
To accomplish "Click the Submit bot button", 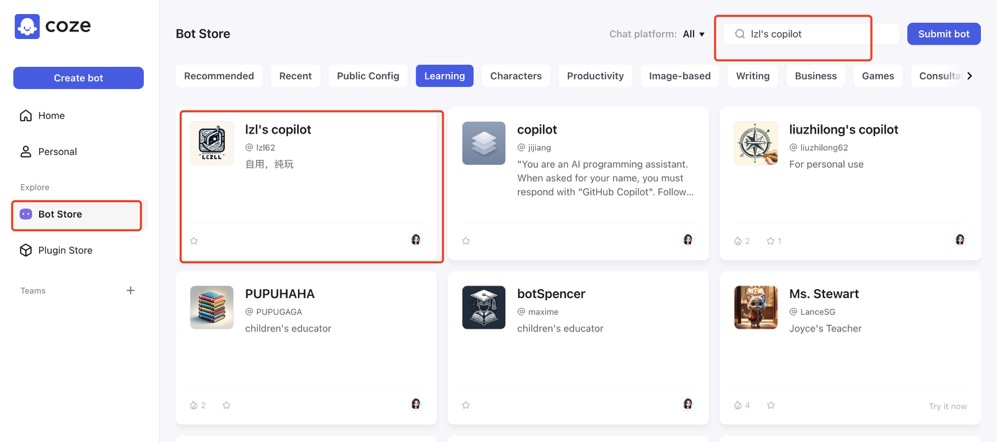I will coord(944,34).
